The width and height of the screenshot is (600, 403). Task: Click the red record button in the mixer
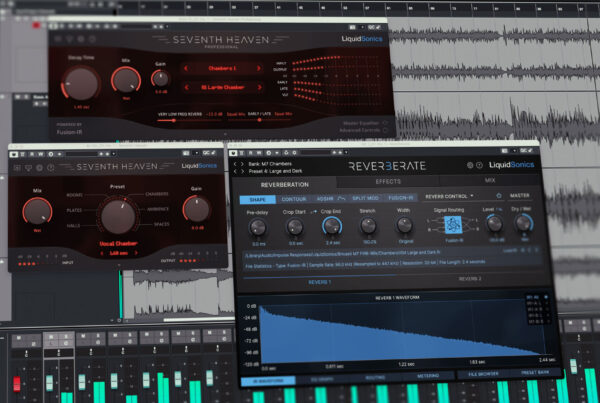17,384
